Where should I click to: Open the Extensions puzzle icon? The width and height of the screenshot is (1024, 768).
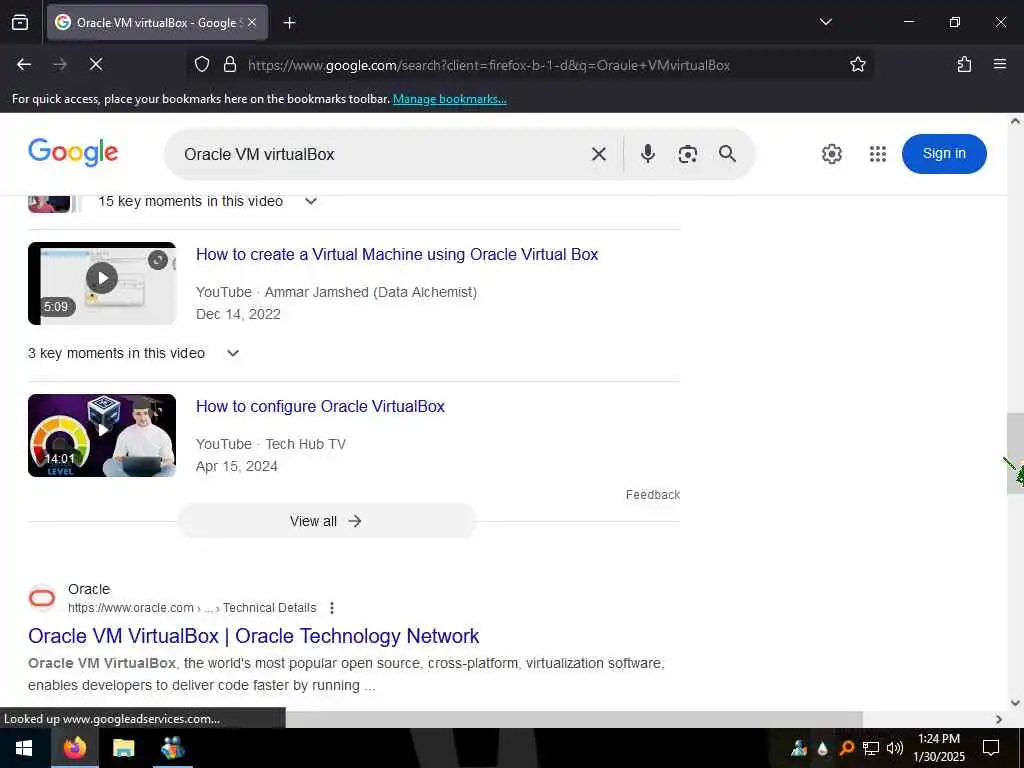964,64
